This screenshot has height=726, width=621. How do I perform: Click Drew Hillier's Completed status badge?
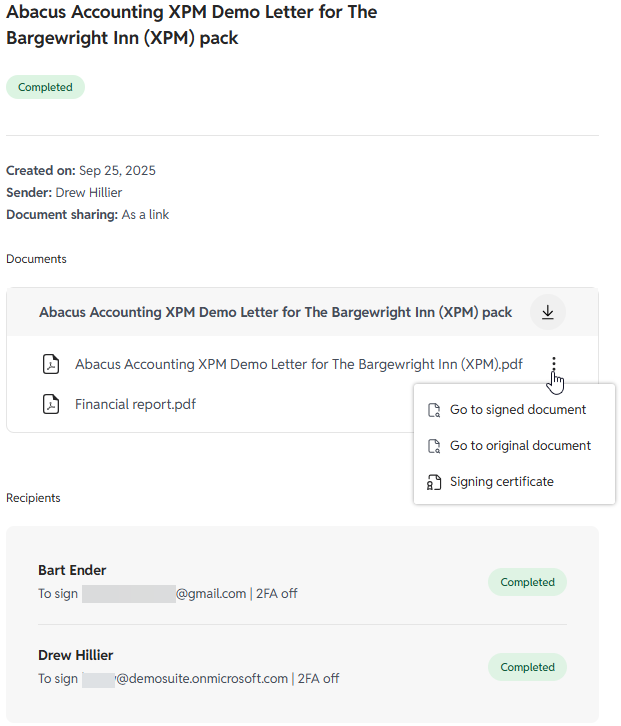527,667
